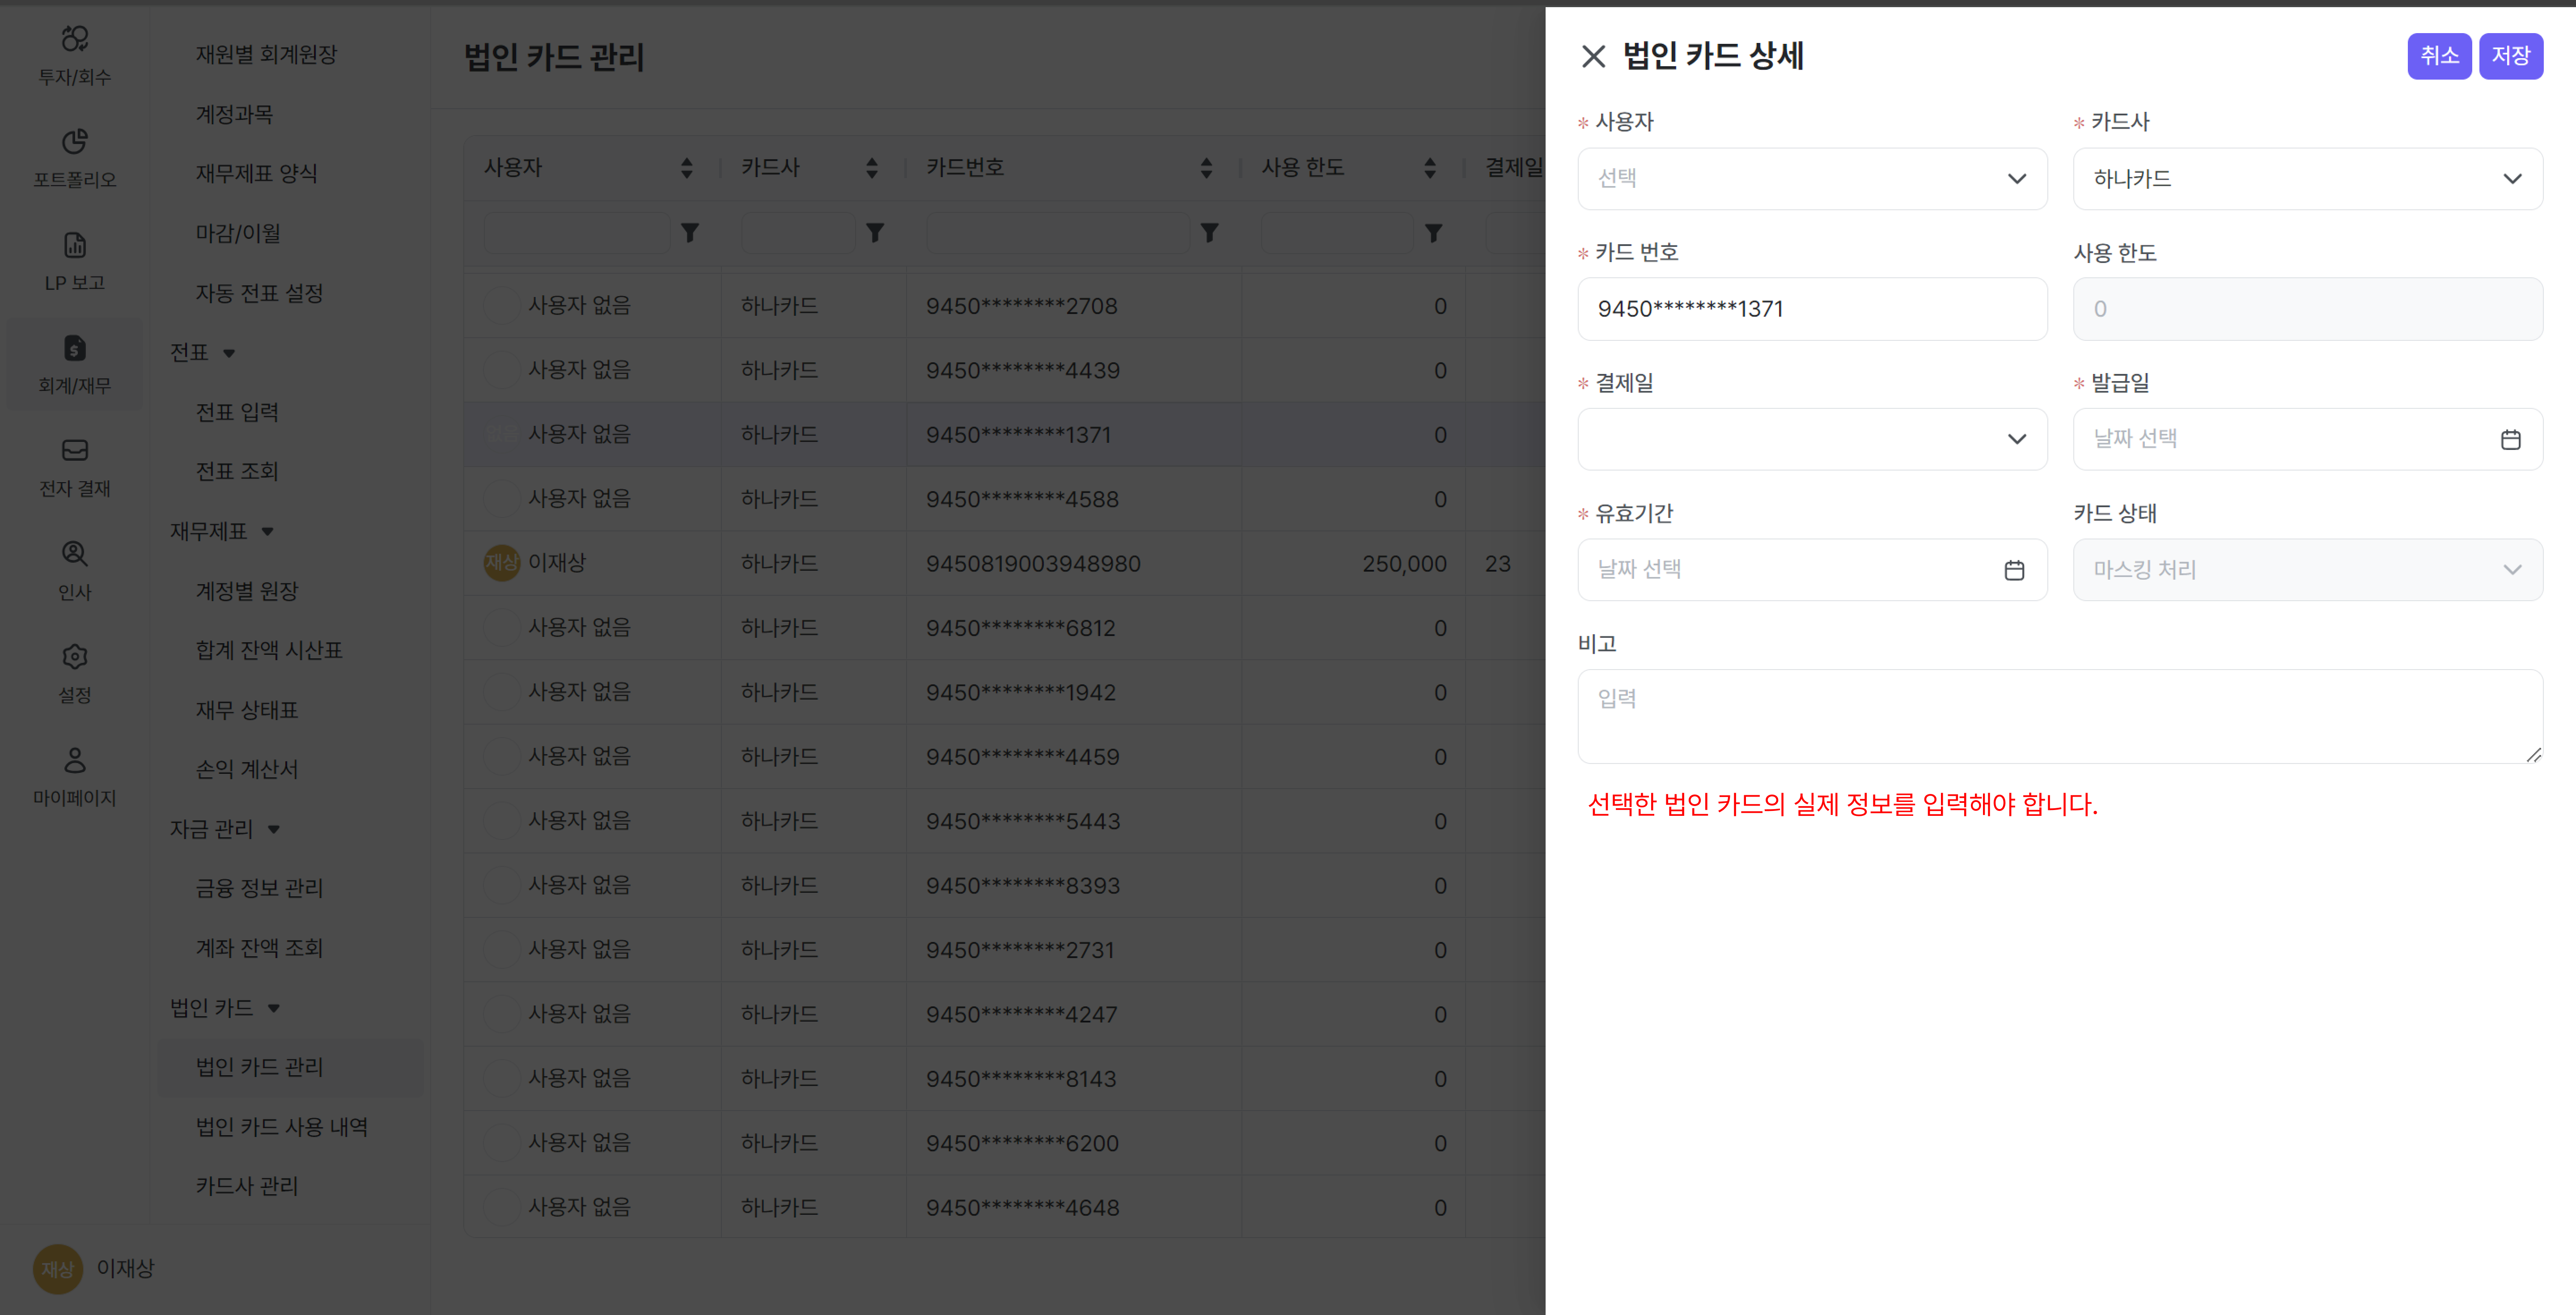This screenshot has height=1315, width=2576.
Task: Go to 전표 입력 menu
Action: point(237,411)
